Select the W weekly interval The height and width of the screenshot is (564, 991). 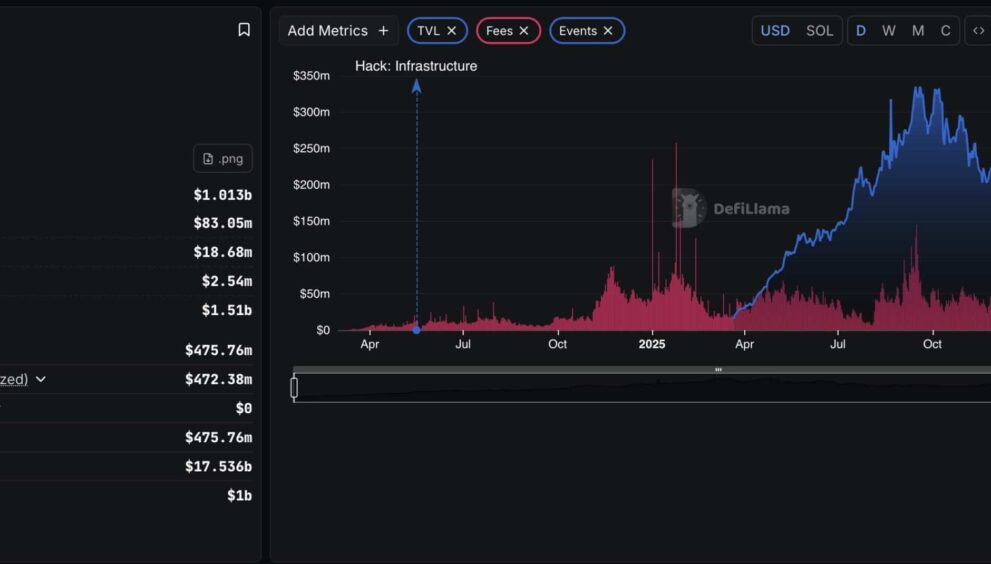(888, 31)
